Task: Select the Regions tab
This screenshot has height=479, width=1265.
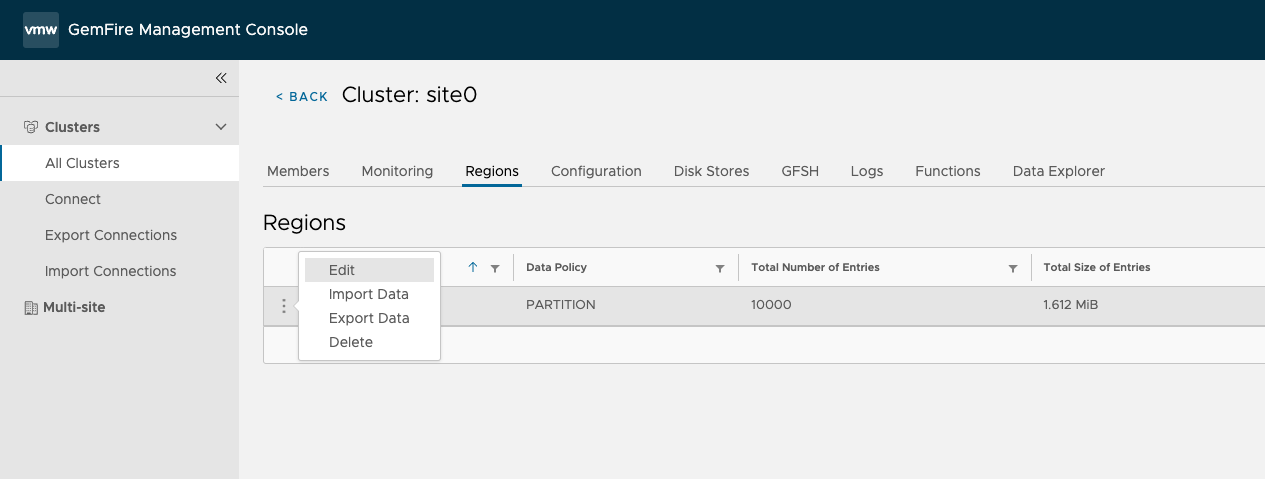Action: pyautogui.click(x=492, y=171)
